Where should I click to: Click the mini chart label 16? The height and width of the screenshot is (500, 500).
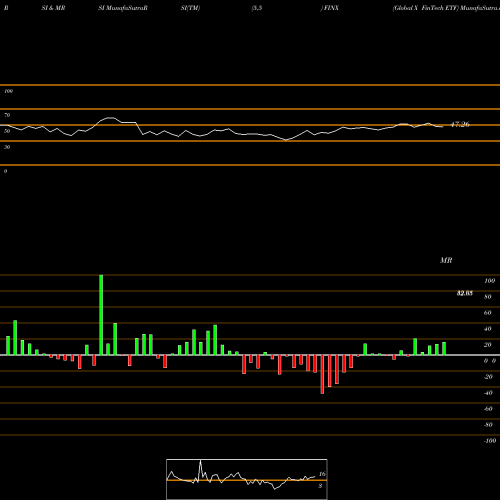click(322, 474)
